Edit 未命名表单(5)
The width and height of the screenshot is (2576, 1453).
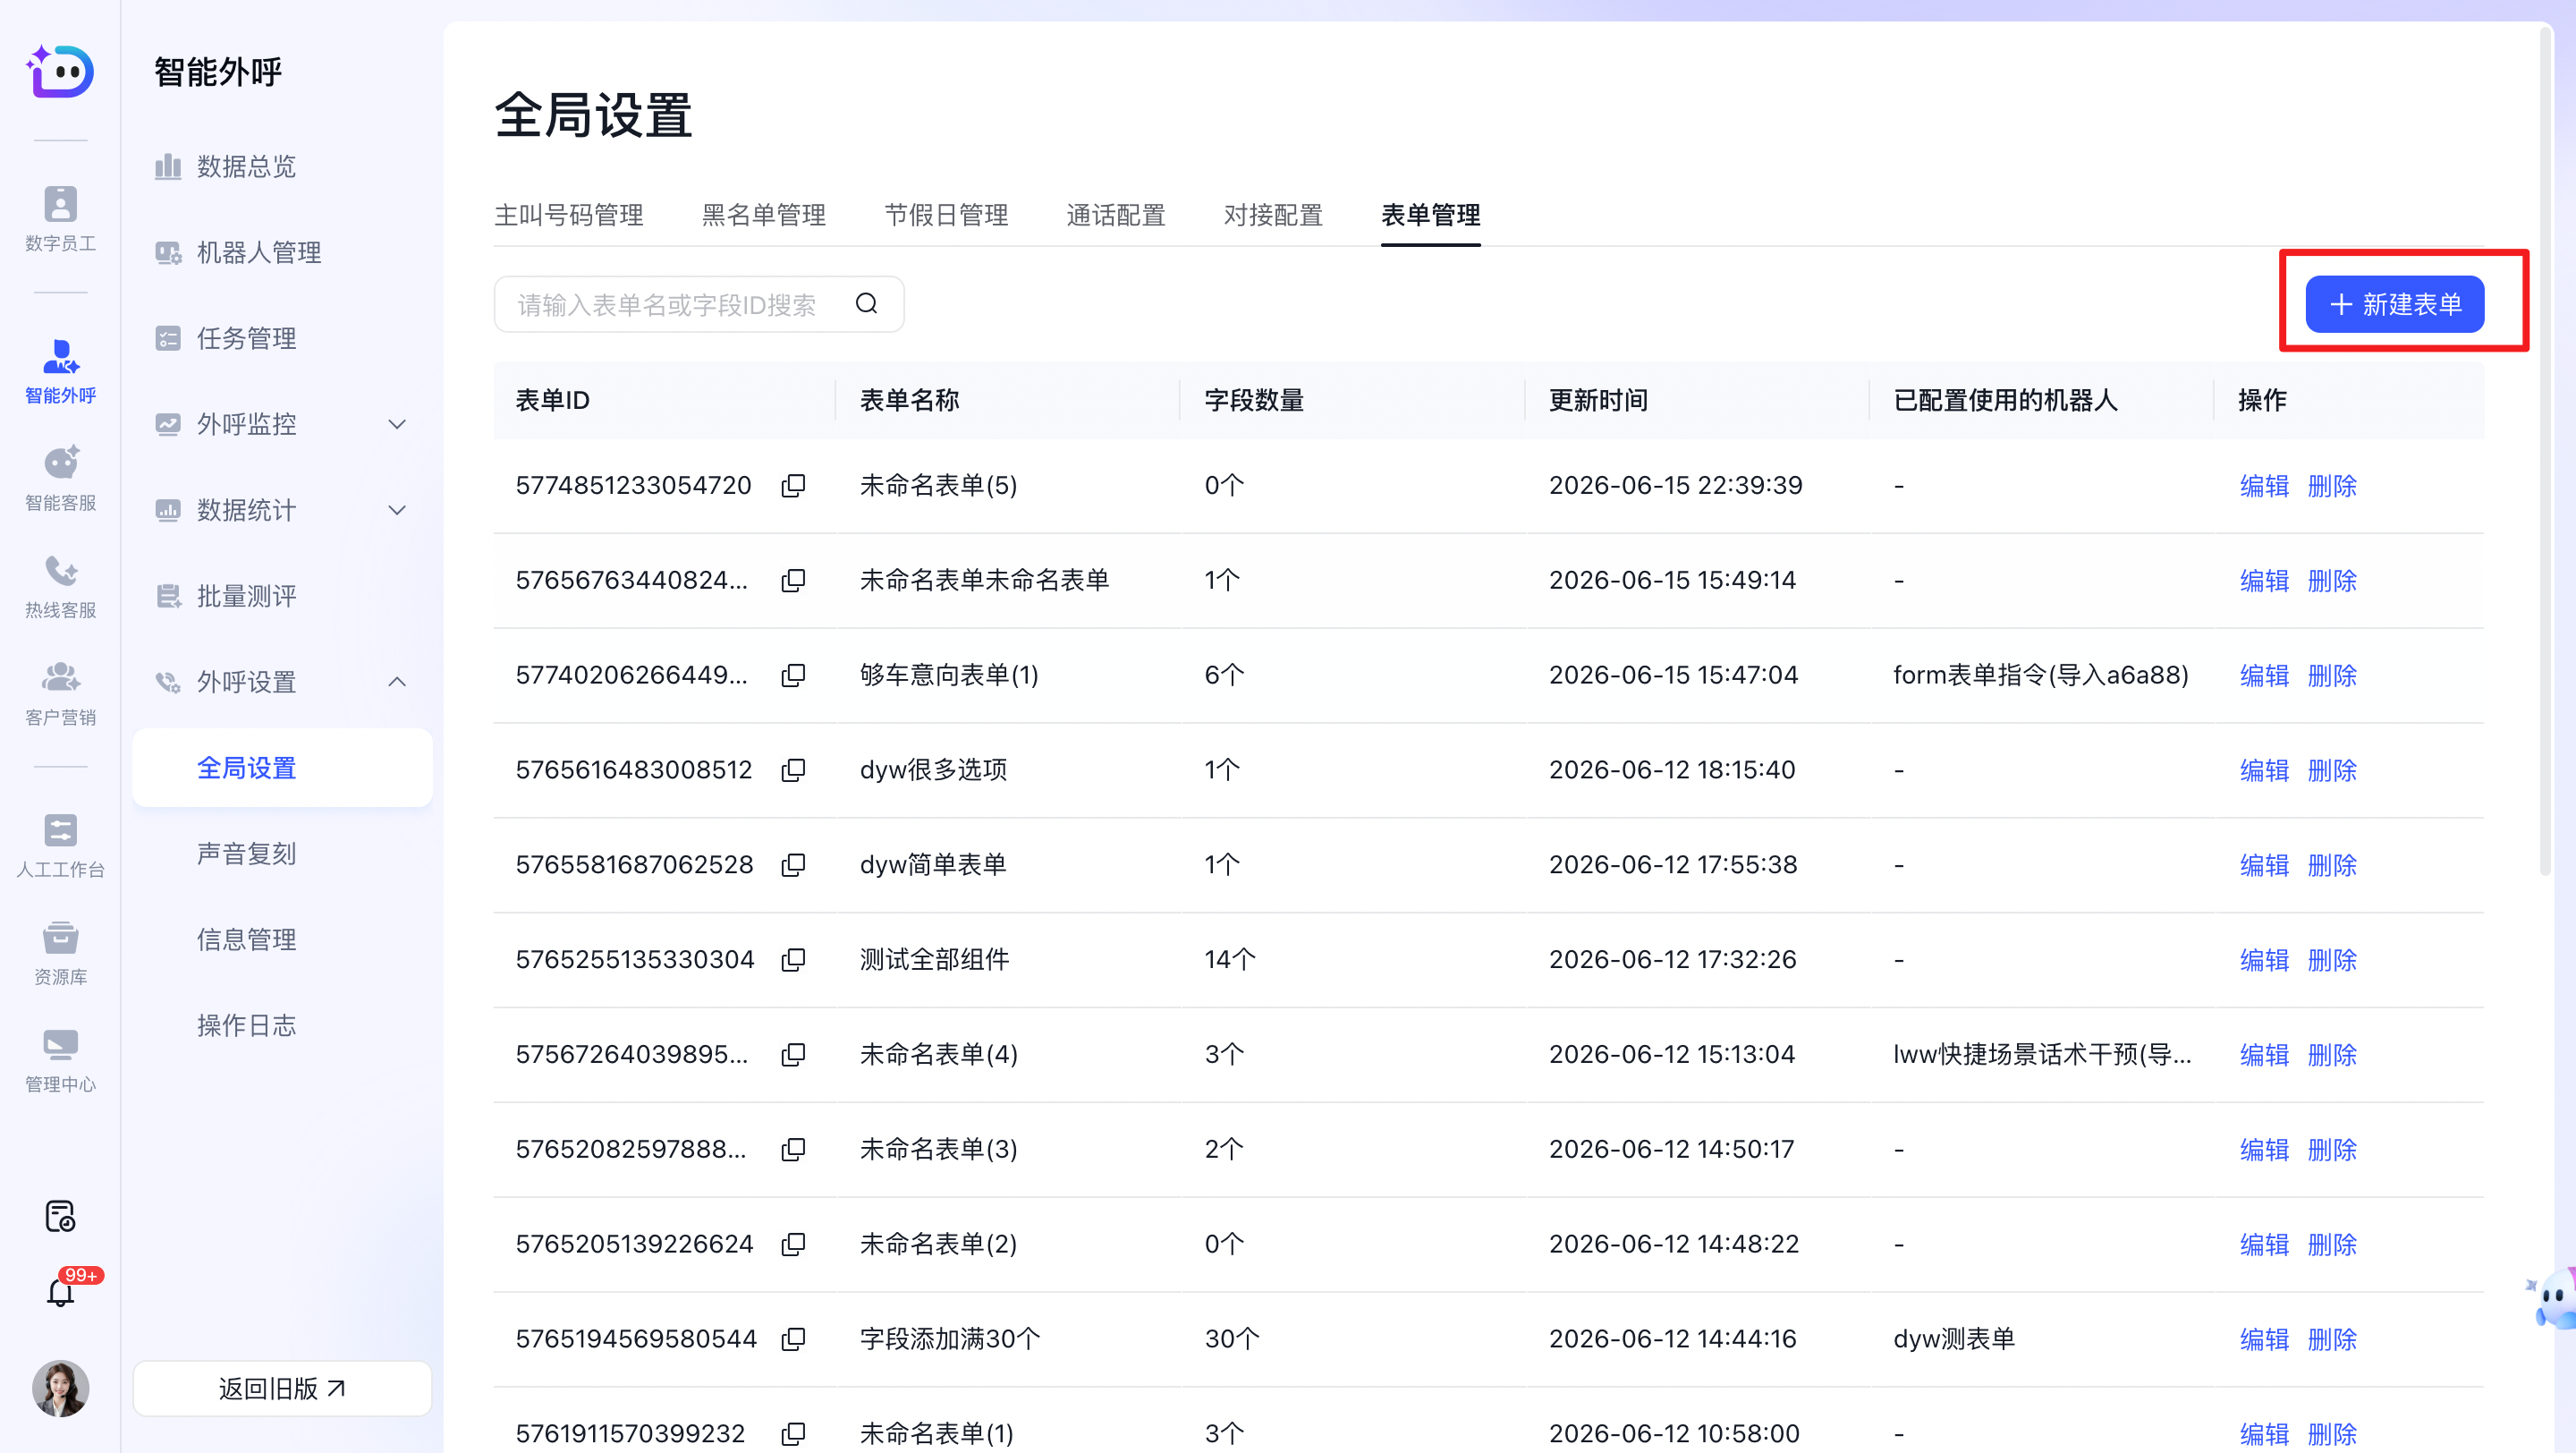2264,486
